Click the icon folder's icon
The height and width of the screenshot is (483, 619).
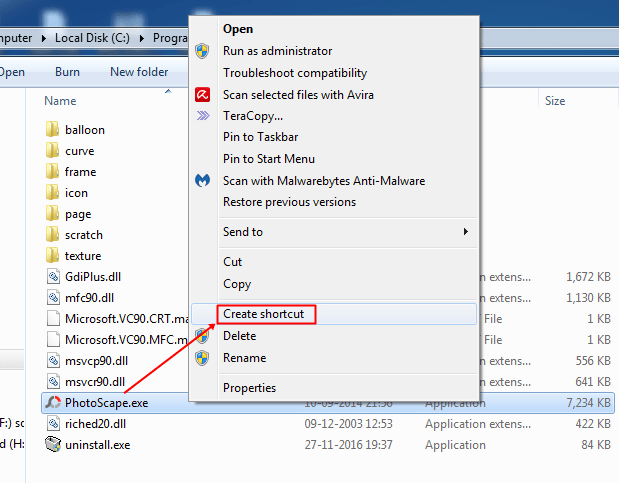pyautogui.click(x=53, y=192)
